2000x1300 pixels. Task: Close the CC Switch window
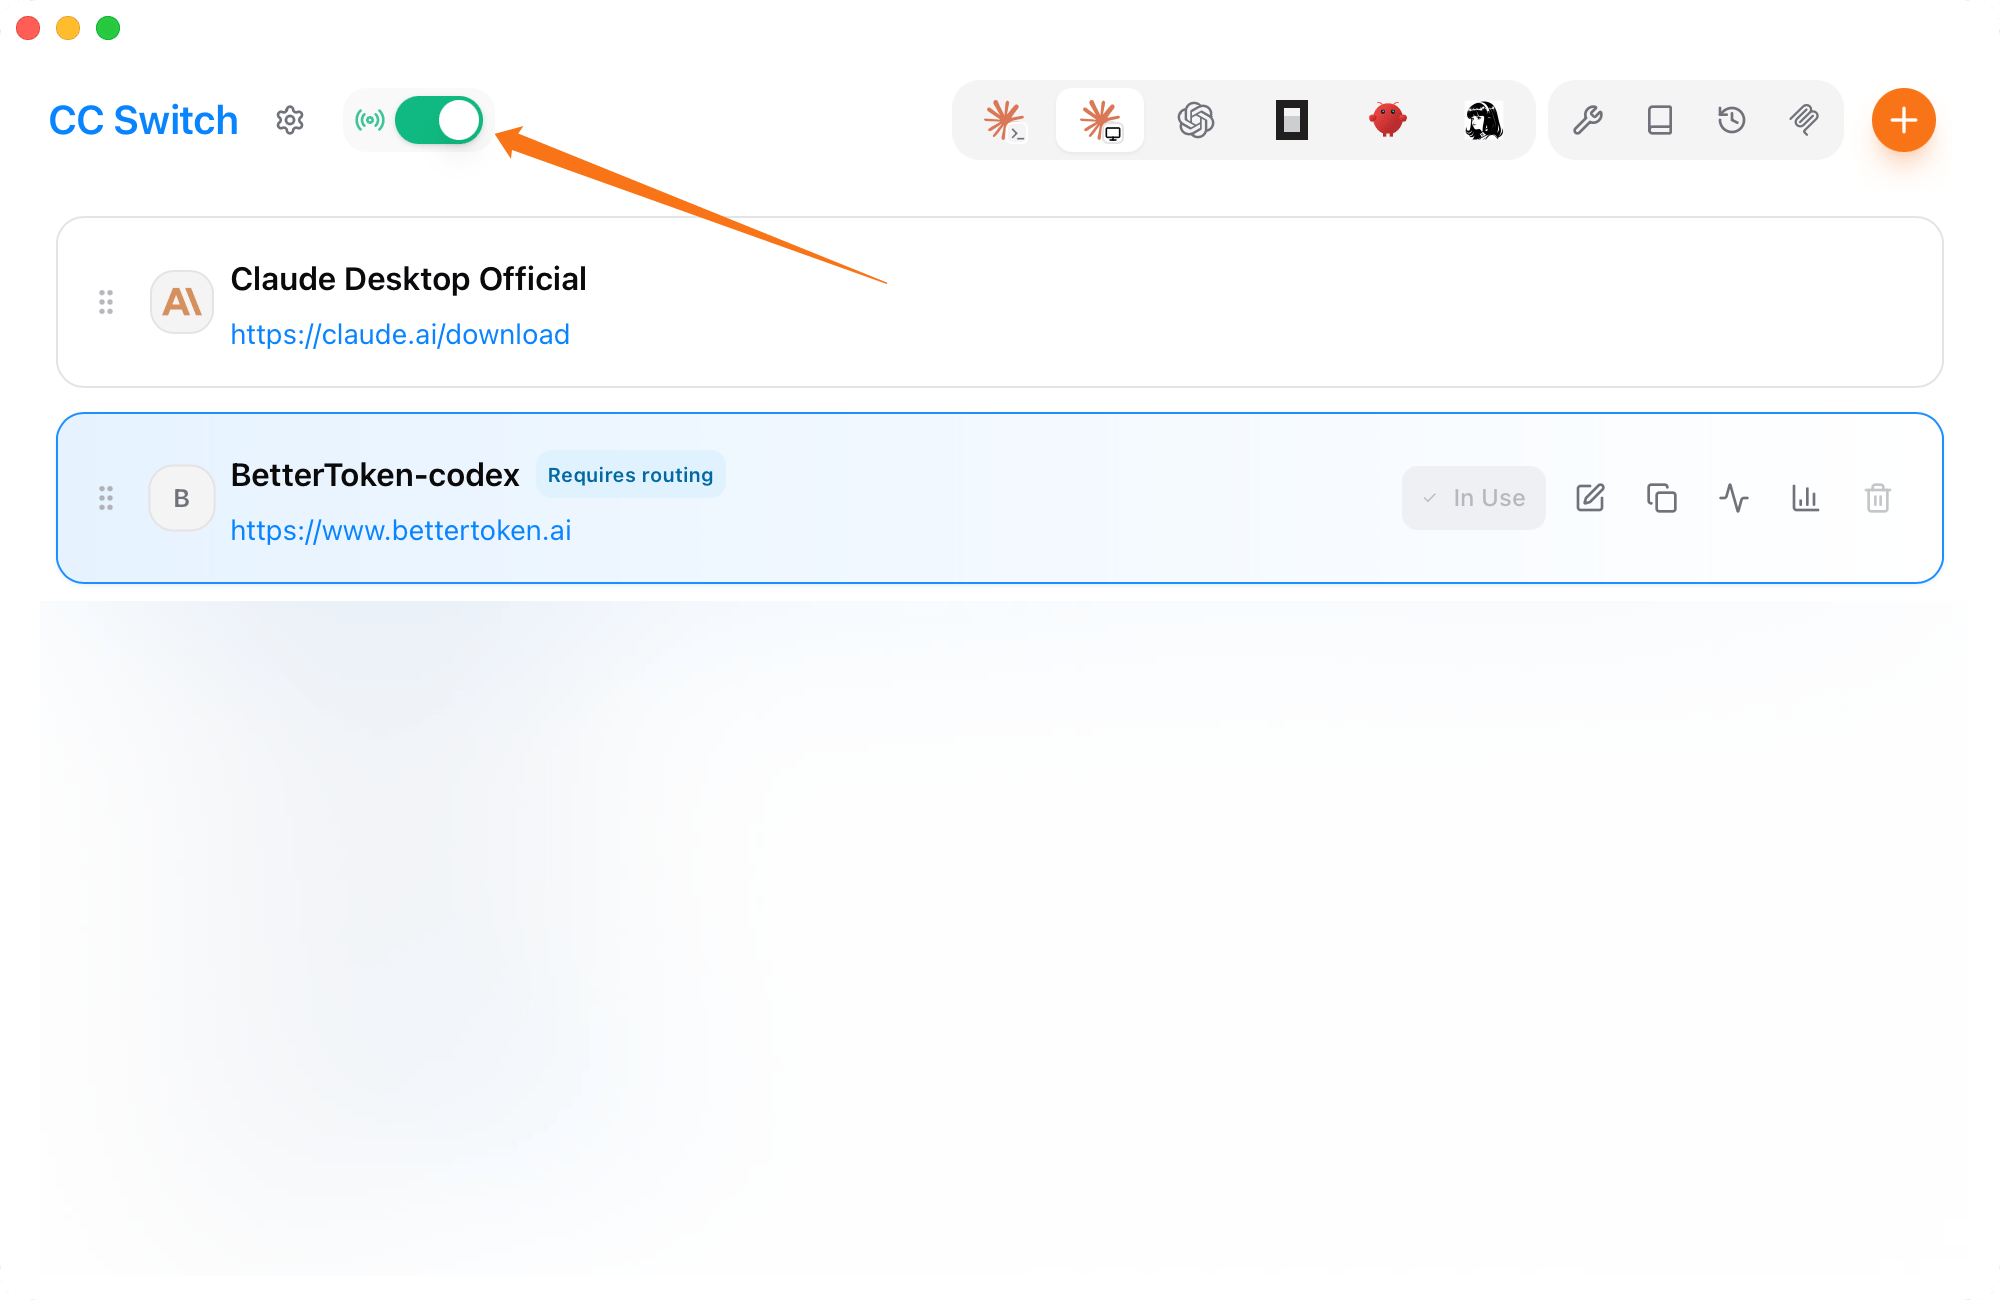[28, 28]
